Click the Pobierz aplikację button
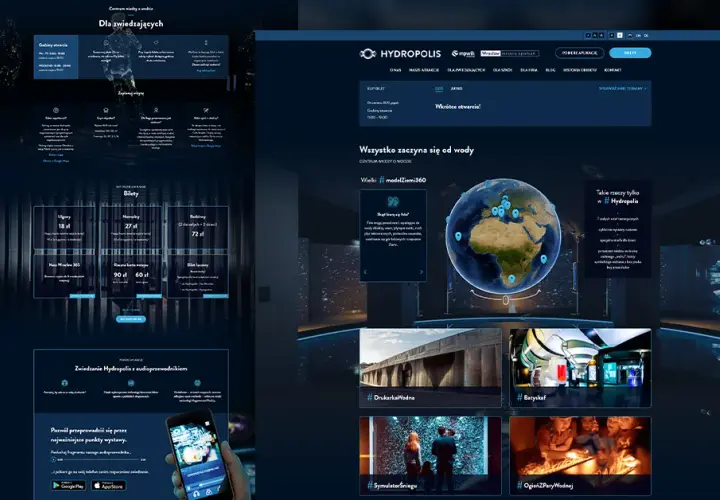 (579, 53)
